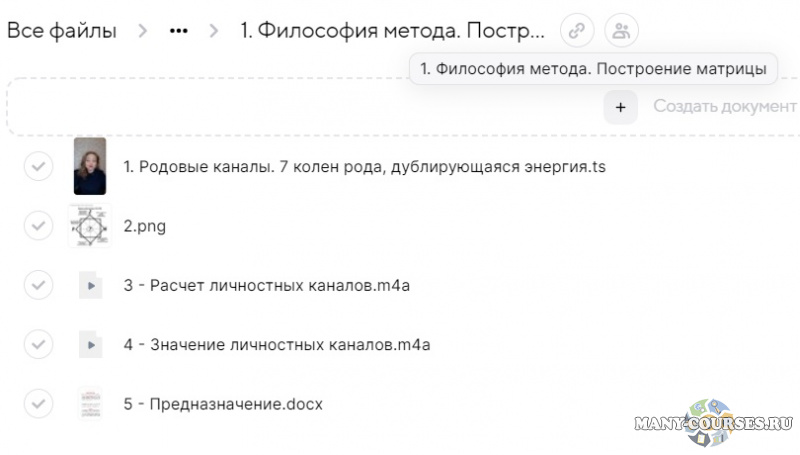Viewport: 800px width, 455px height.
Task: Click current folder breadcrumb Философия метода
Action: point(393,31)
